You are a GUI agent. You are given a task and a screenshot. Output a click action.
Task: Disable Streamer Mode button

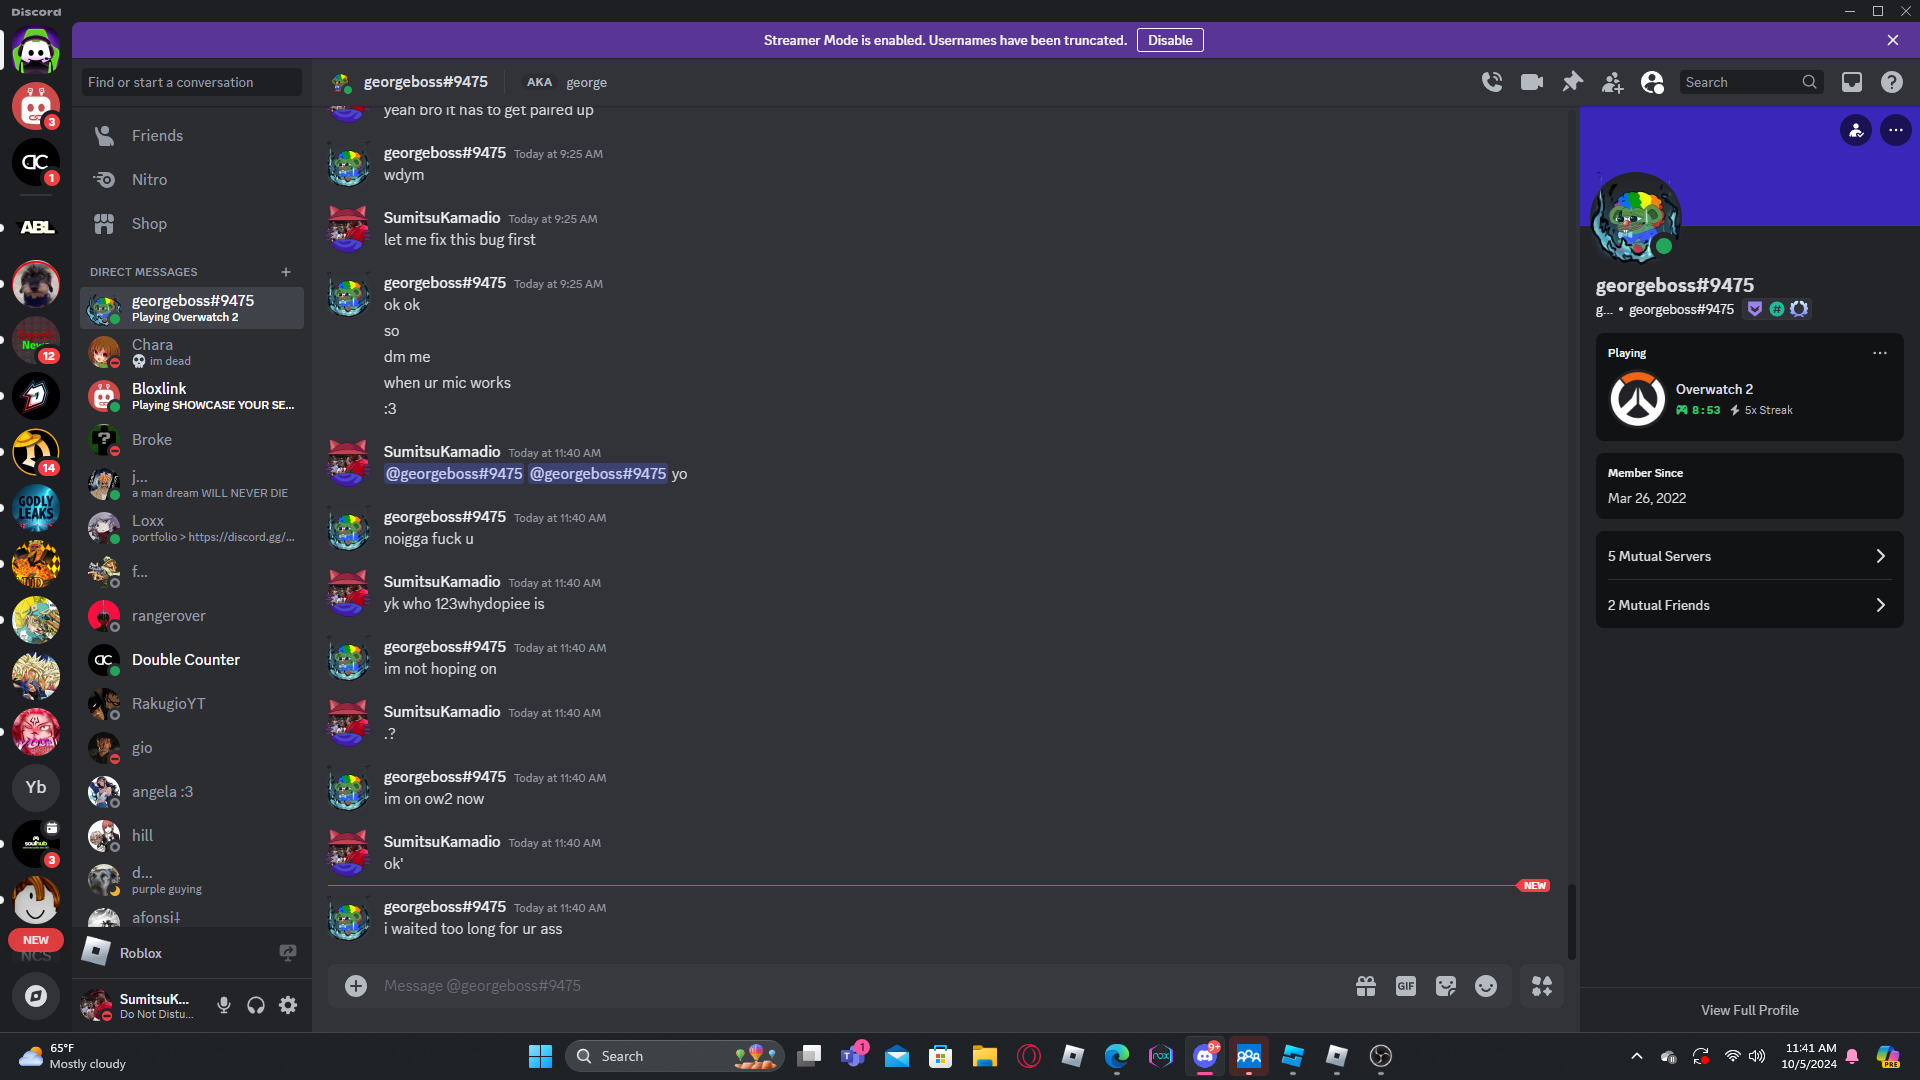point(1169,40)
